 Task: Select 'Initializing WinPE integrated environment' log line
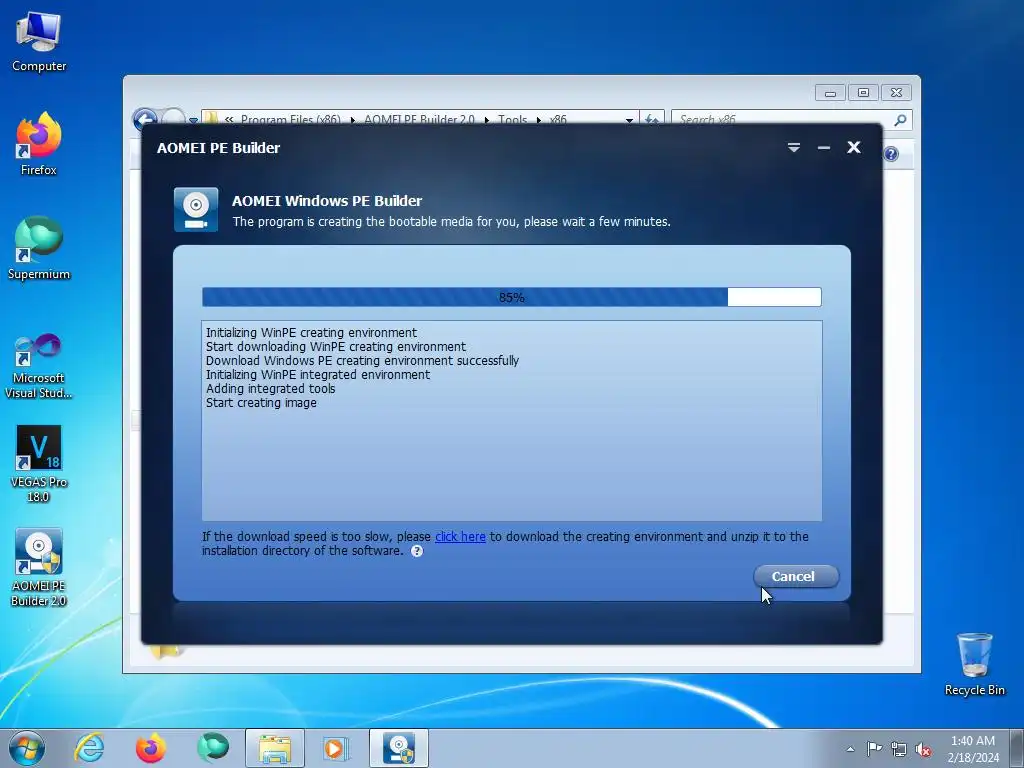pos(318,375)
